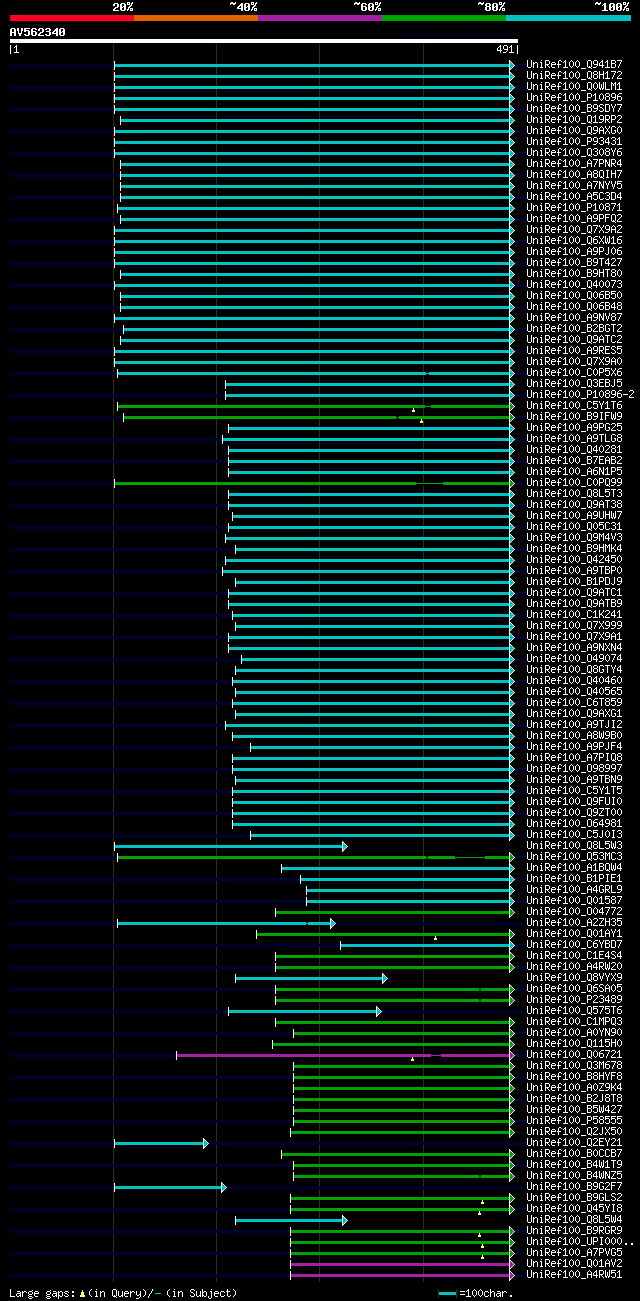
Task: Select the UniRef100_Q40281 label
Action: (x=574, y=449)
